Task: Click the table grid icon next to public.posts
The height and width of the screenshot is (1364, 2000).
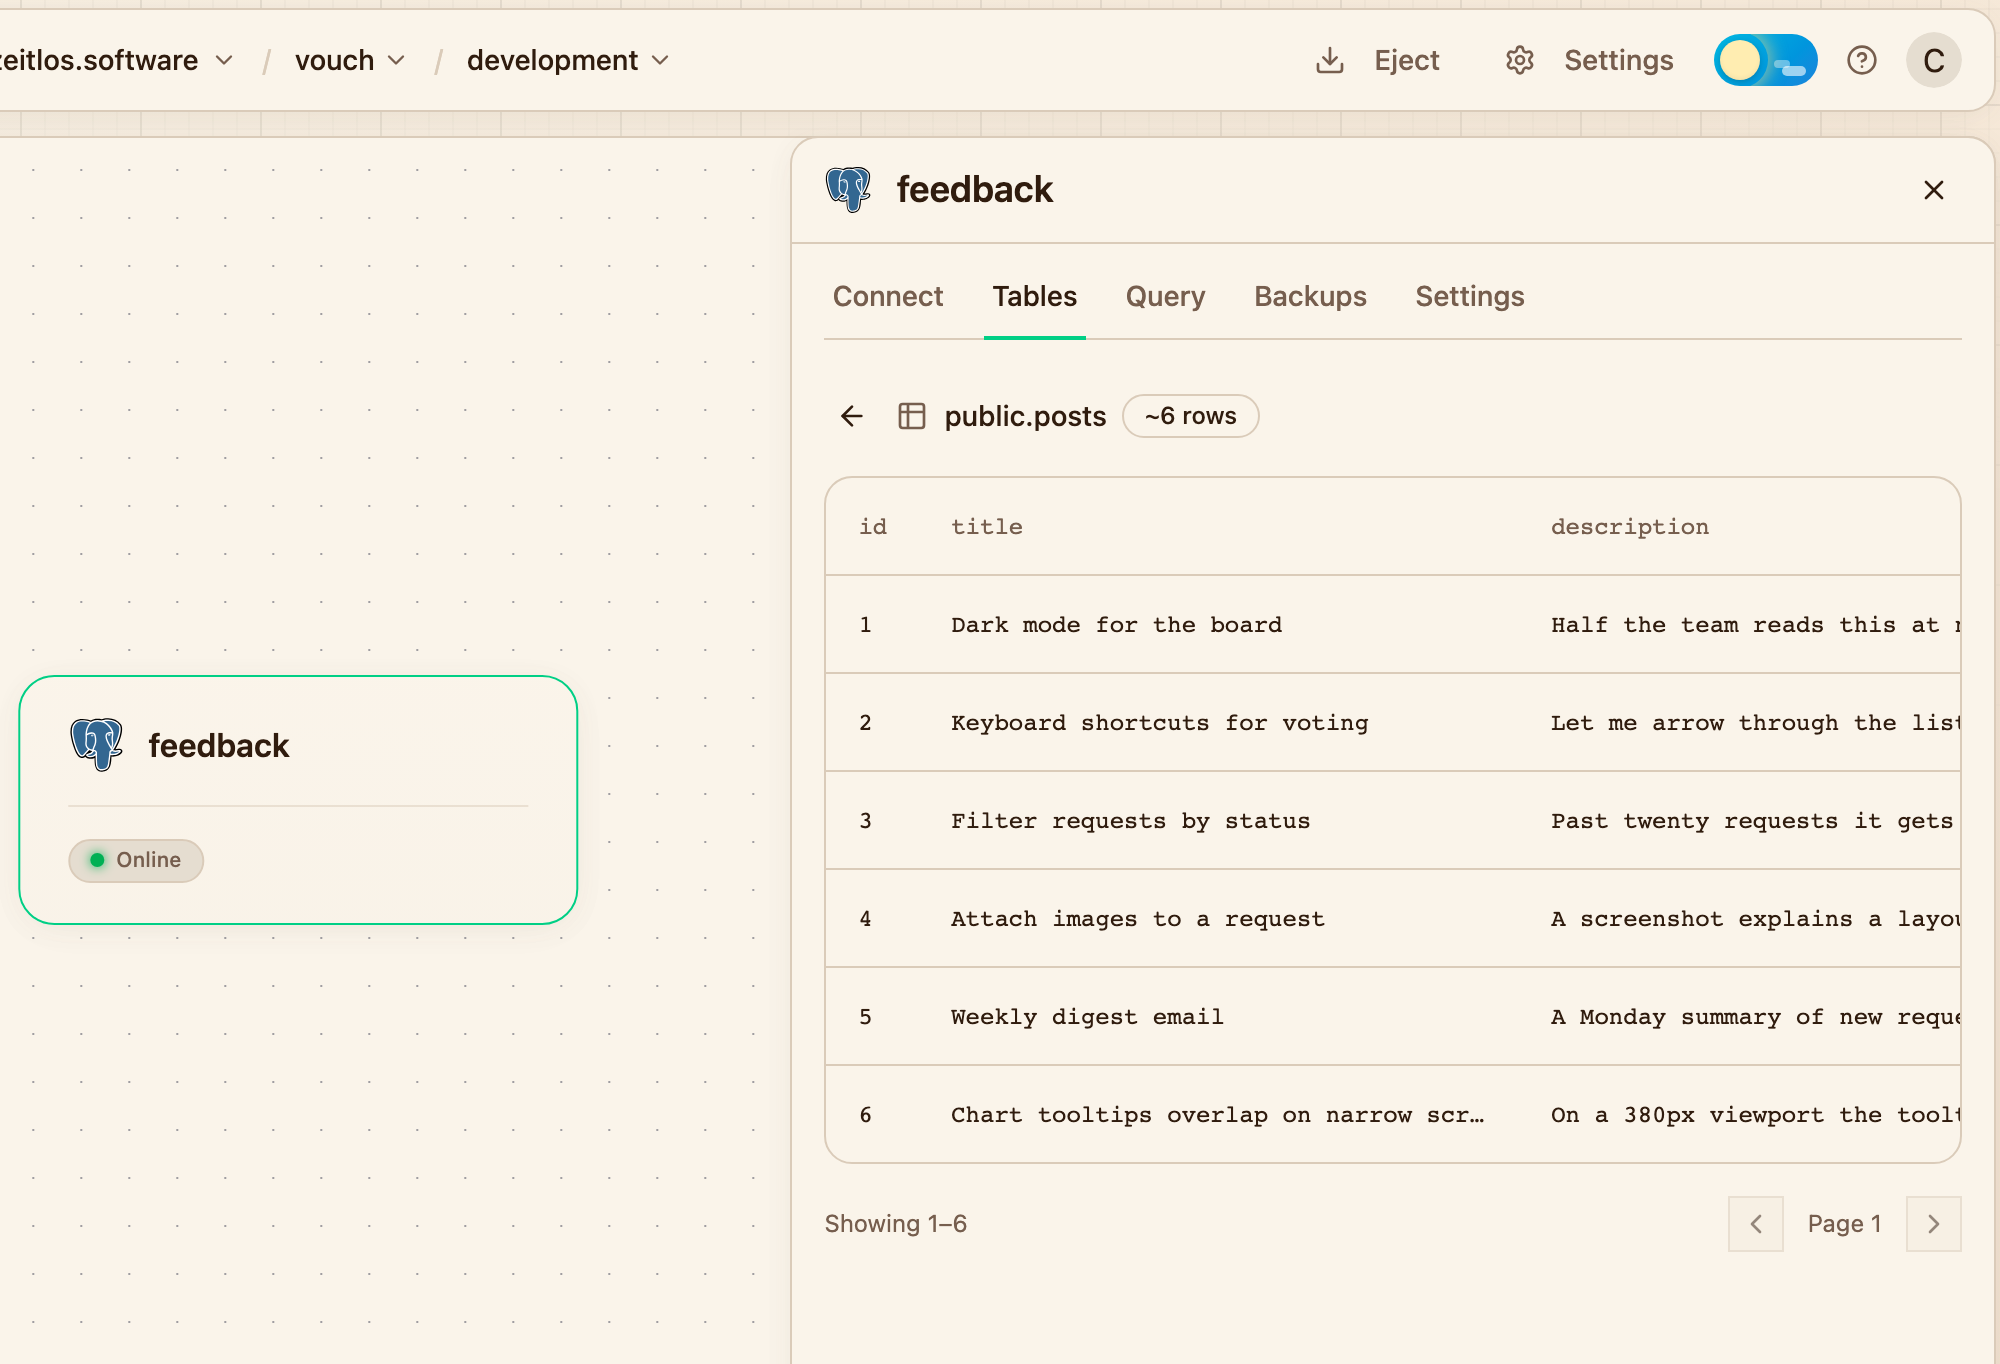Action: pyautogui.click(x=911, y=416)
